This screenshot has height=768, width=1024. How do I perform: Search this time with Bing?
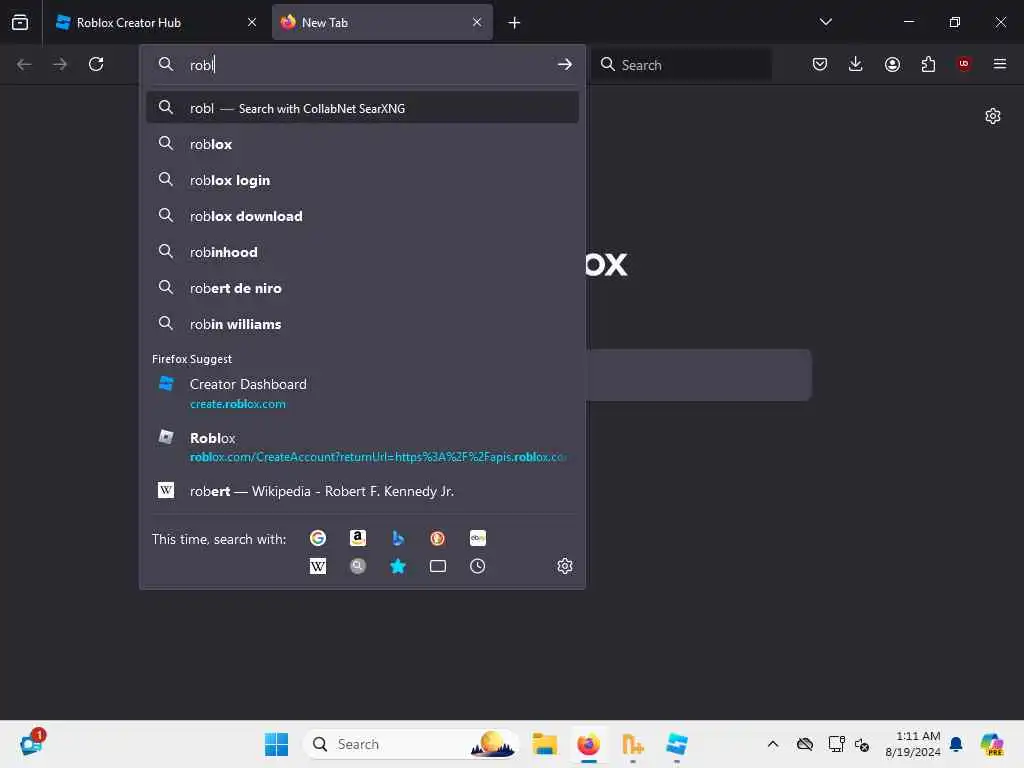(398, 537)
